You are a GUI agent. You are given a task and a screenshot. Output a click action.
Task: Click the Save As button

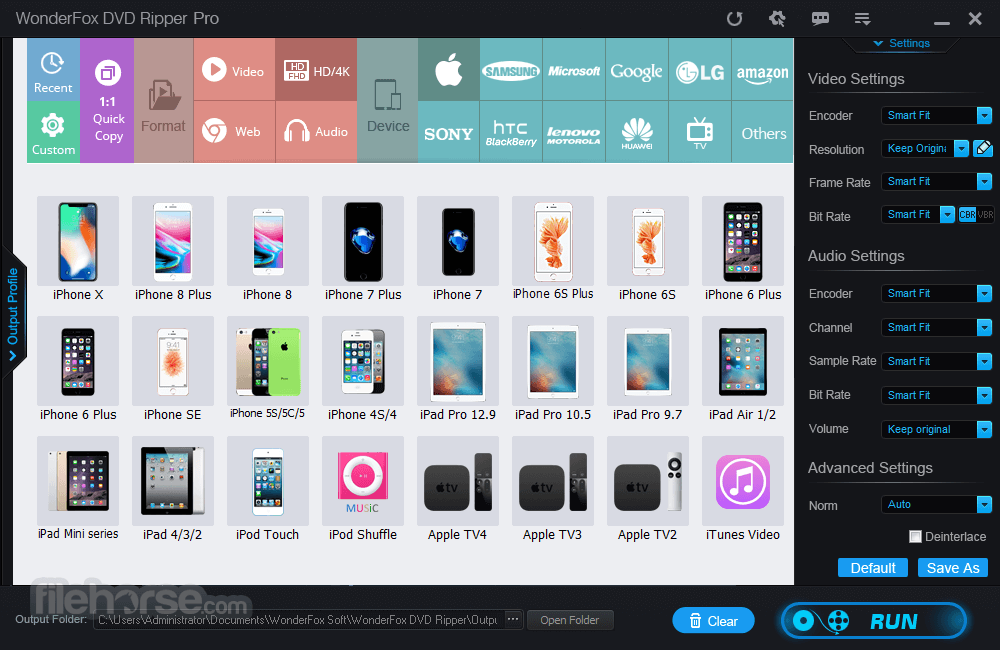[953, 568]
